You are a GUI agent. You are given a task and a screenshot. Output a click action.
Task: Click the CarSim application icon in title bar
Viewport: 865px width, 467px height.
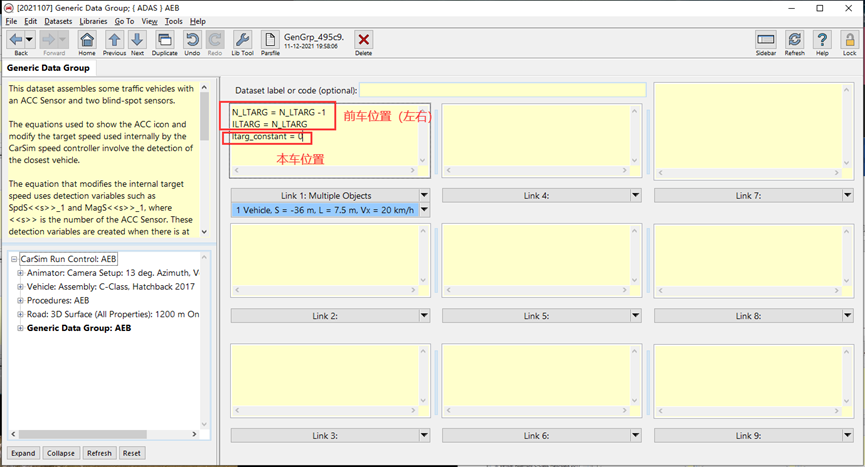[8, 8]
